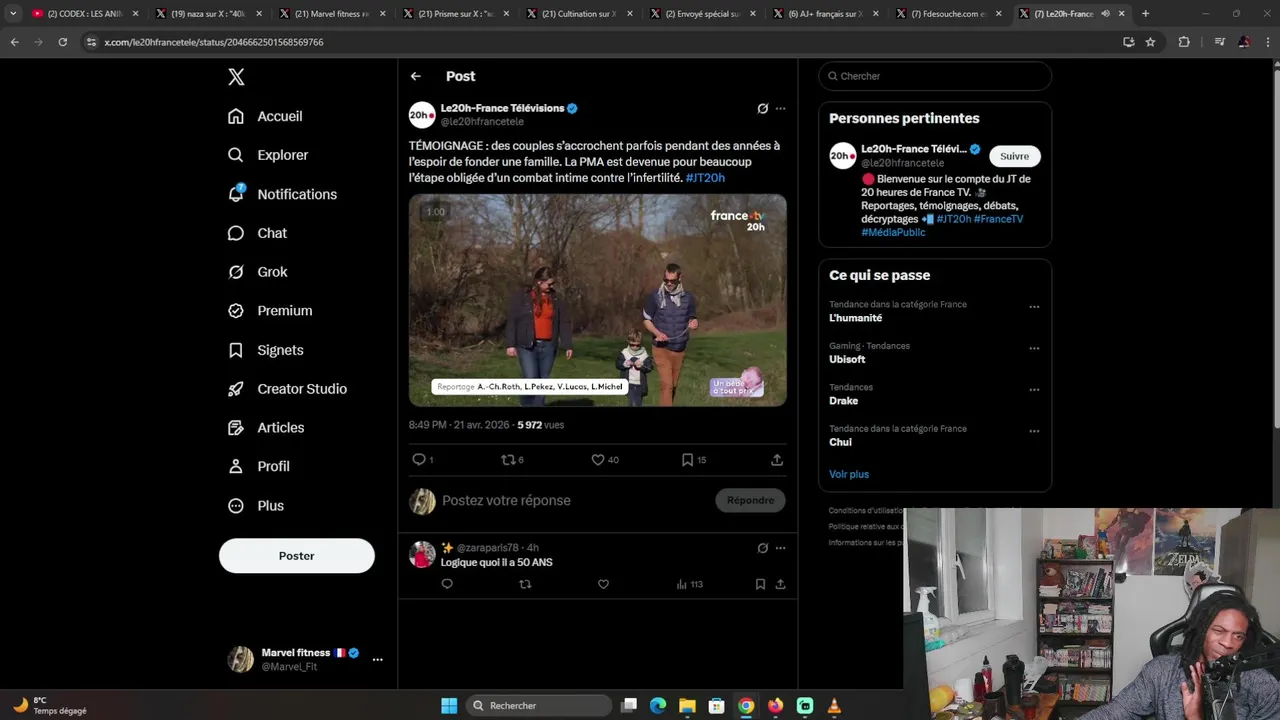
Task: Click the #JT20h hashtag in post
Action: click(705, 178)
